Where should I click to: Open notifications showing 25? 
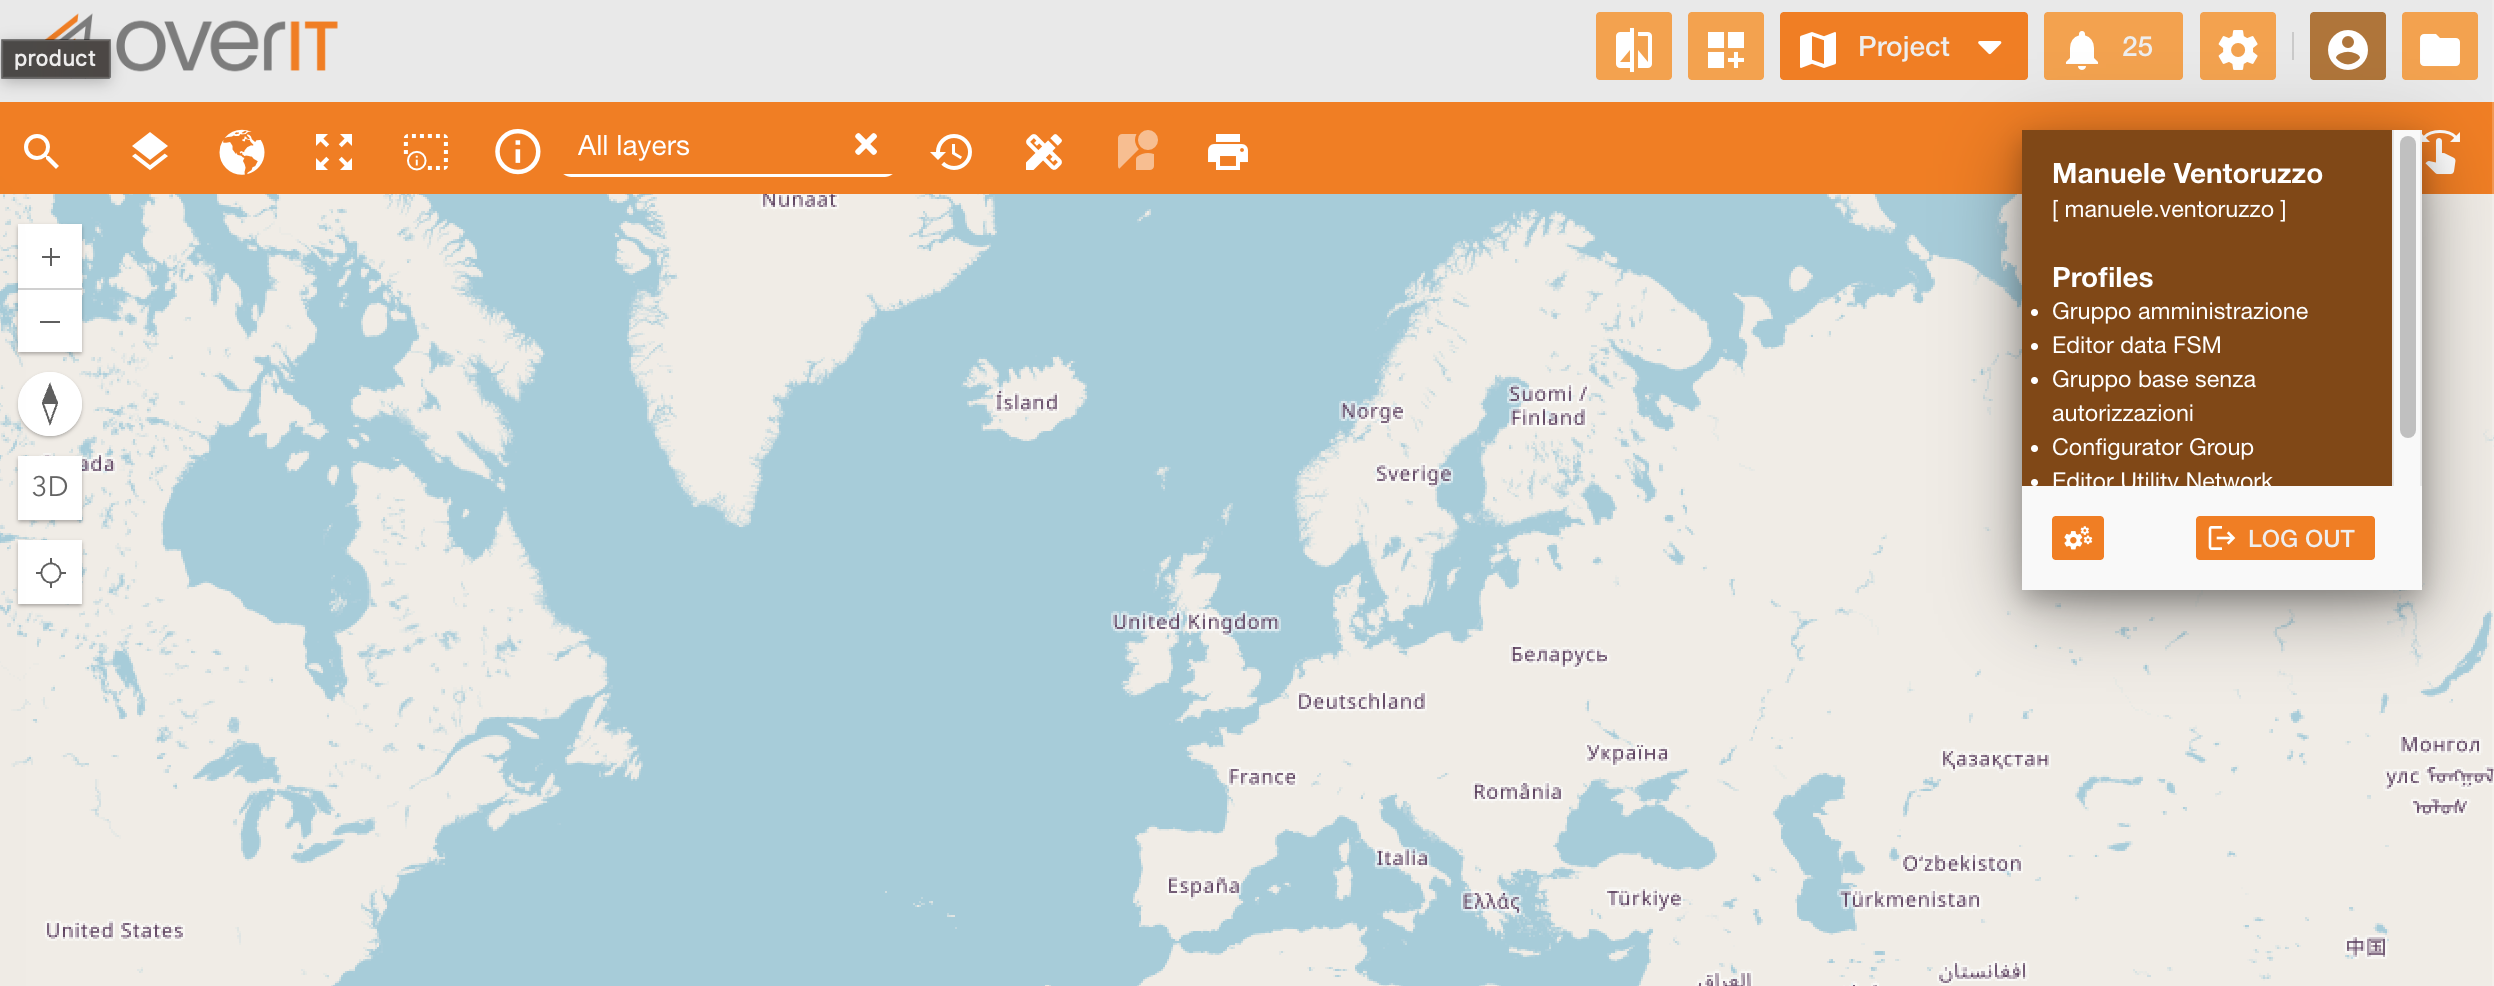2113,46
